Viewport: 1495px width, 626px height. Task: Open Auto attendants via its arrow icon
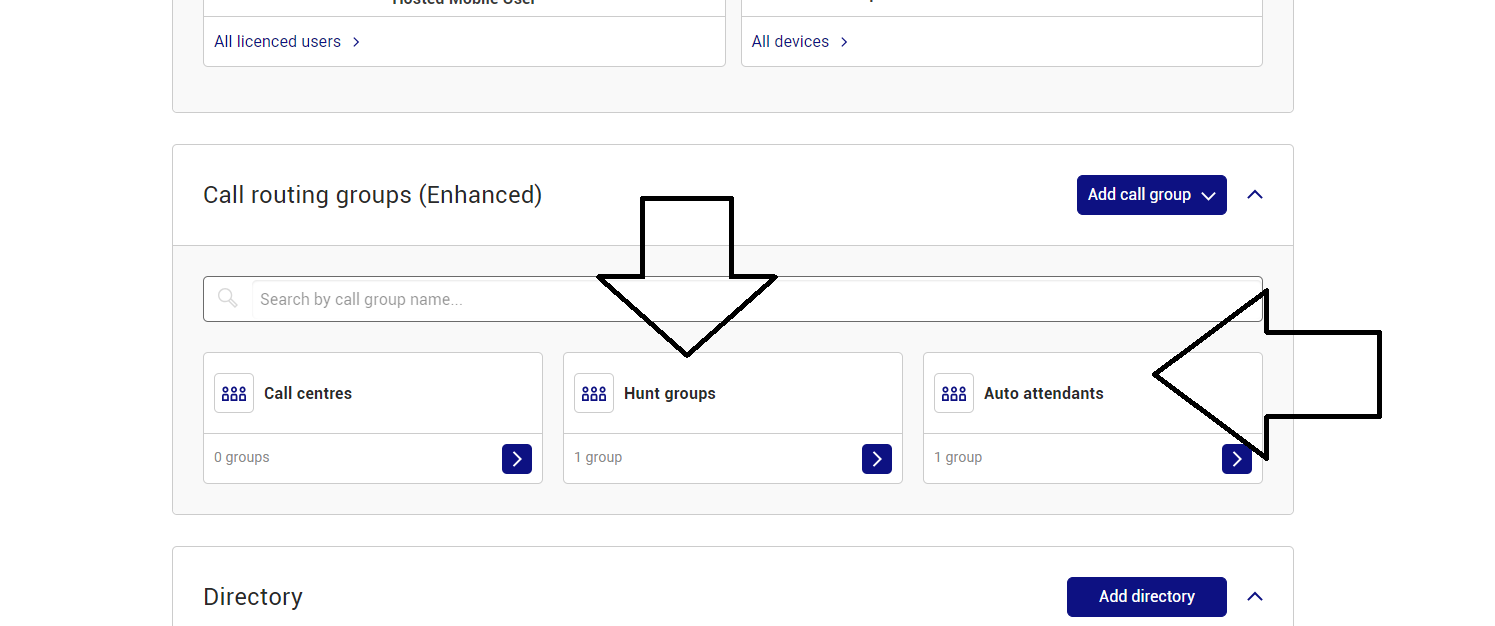(1237, 458)
